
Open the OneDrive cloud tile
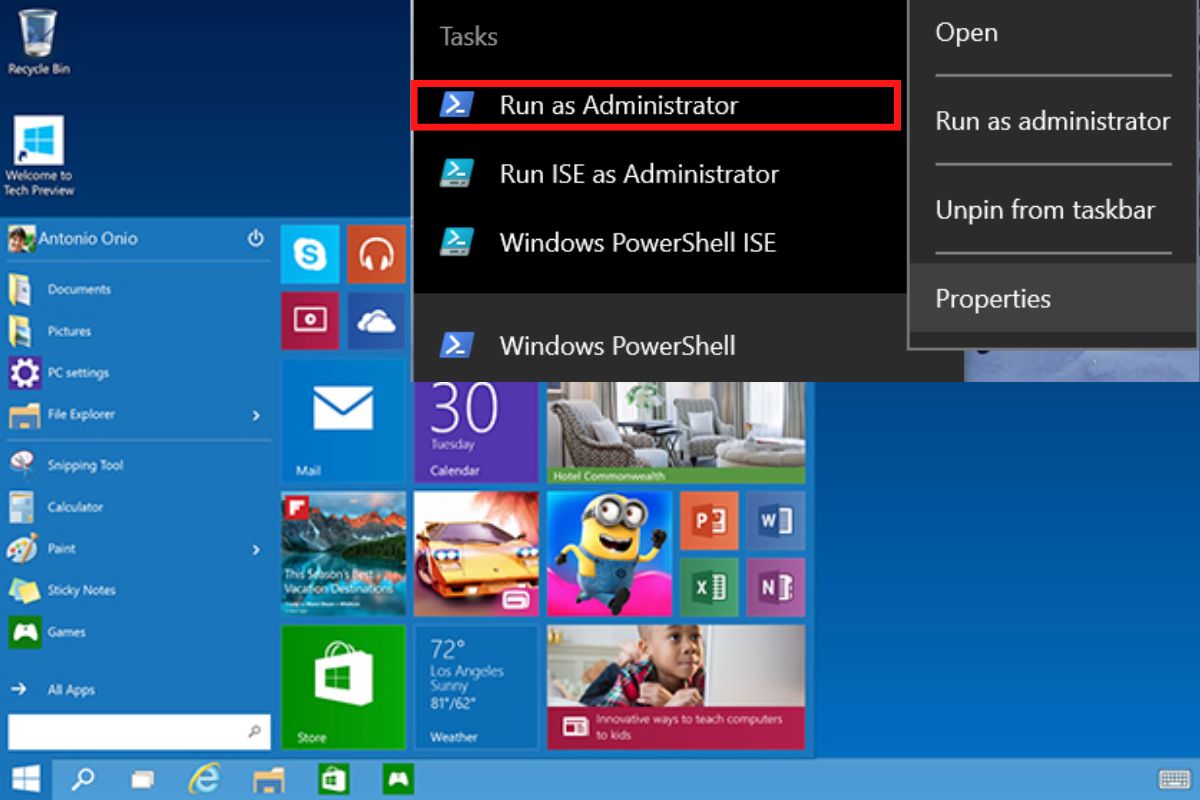(x=376, y=320)
